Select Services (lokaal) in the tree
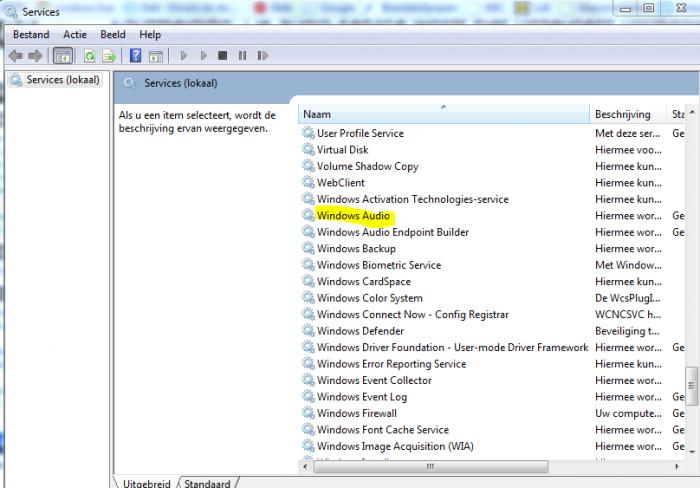Image resolution: width=700 pixels, height=488 pixels. pyautogui.click(x=55, y=80)
